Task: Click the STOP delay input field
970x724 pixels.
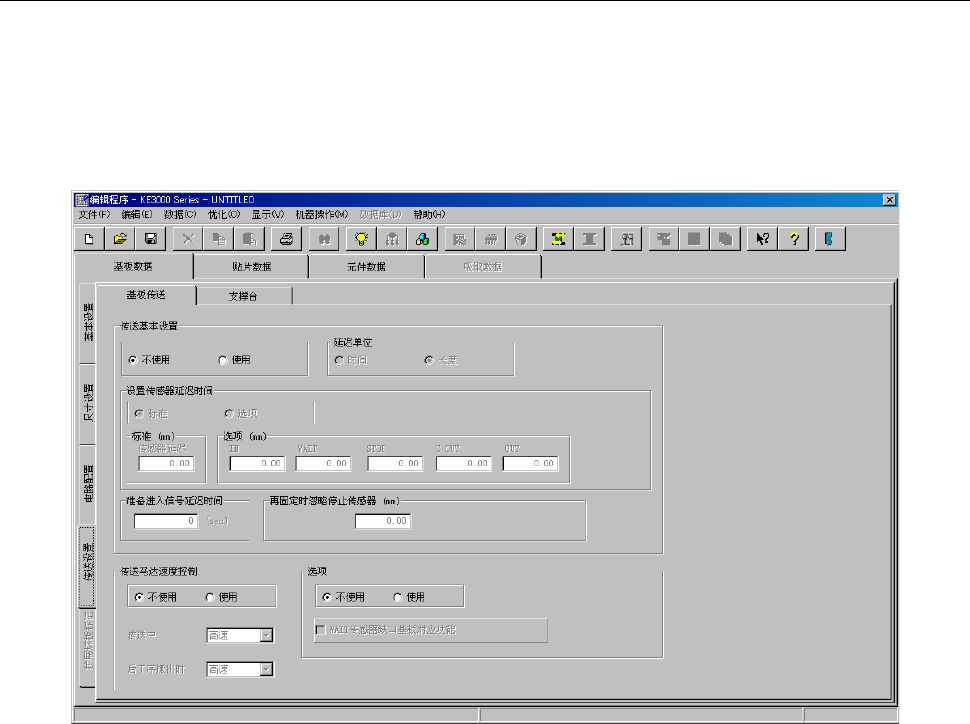Action: pos(395,463)
